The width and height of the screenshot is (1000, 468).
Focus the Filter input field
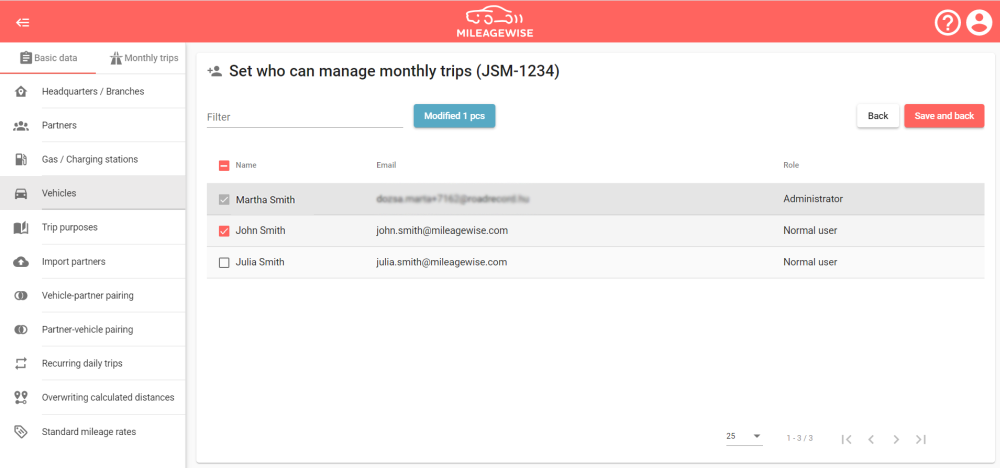point(305,117)
